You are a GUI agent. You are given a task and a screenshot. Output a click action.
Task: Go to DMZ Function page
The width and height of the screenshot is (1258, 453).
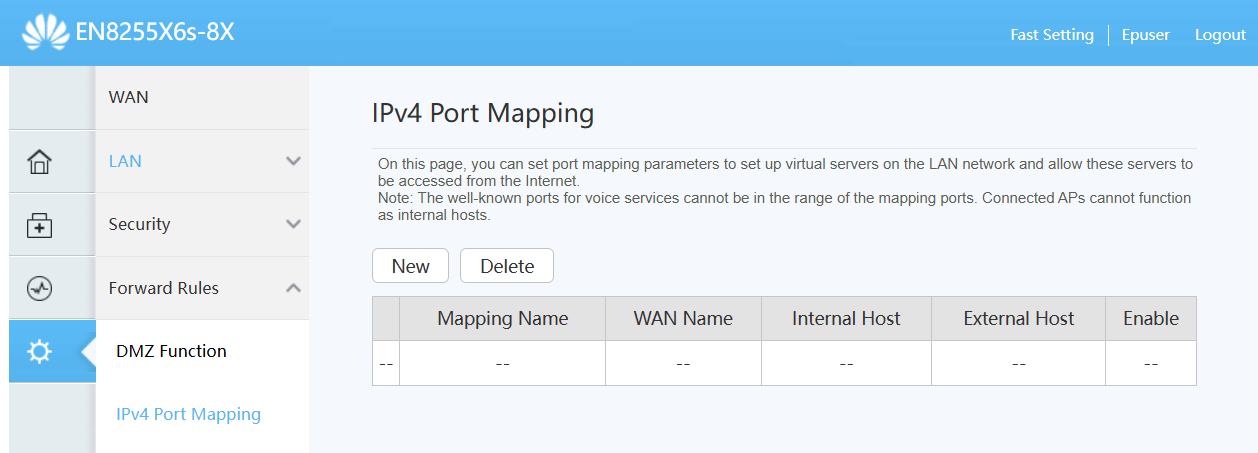171,351
